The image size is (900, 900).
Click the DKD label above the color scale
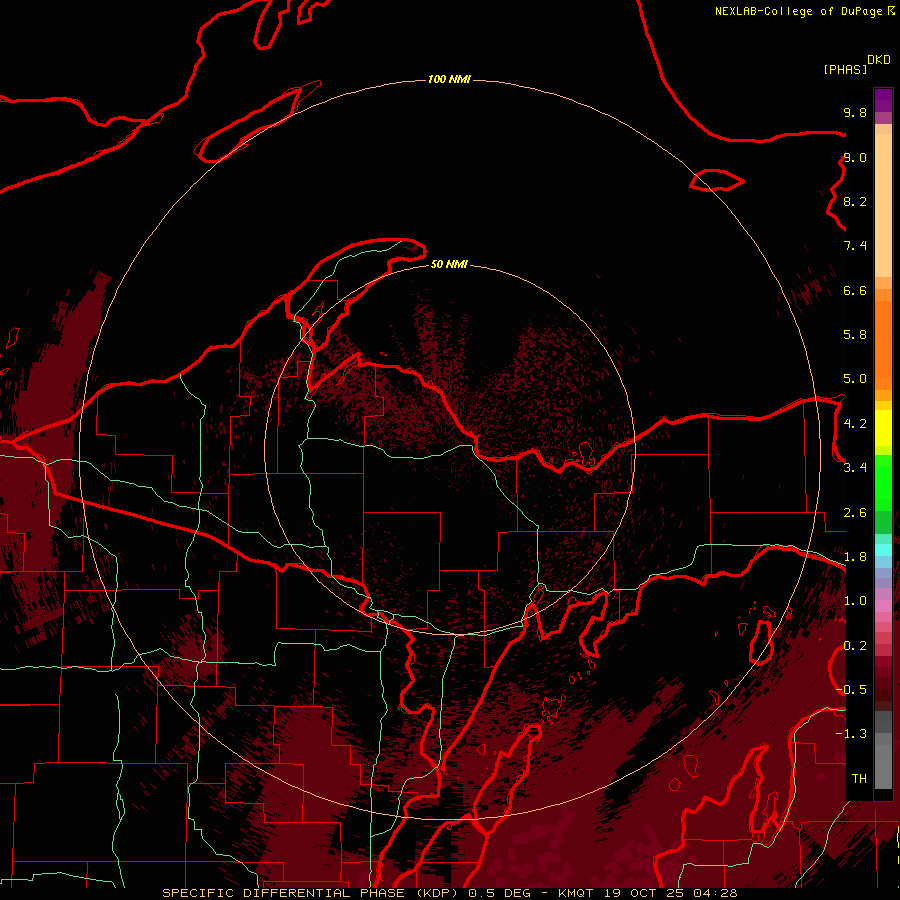click(x=879, y=60)
